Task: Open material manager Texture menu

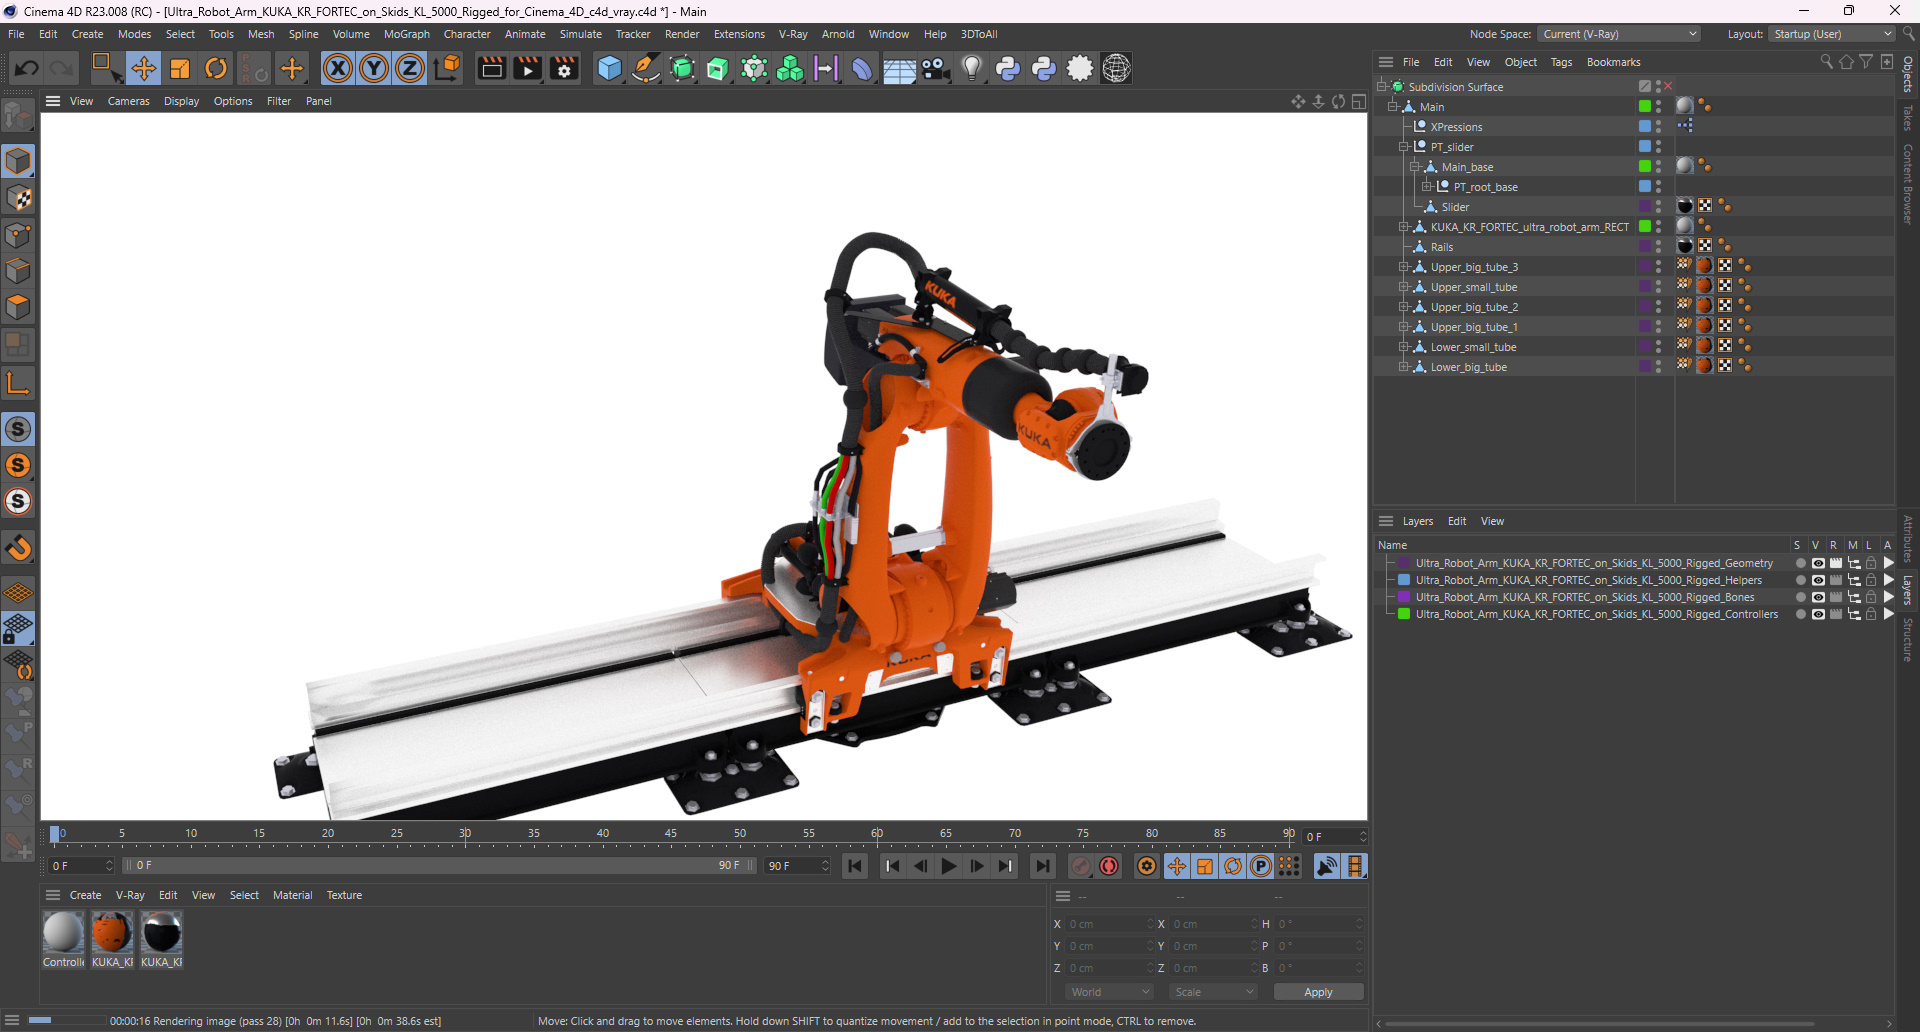Action: click(344, 895)
